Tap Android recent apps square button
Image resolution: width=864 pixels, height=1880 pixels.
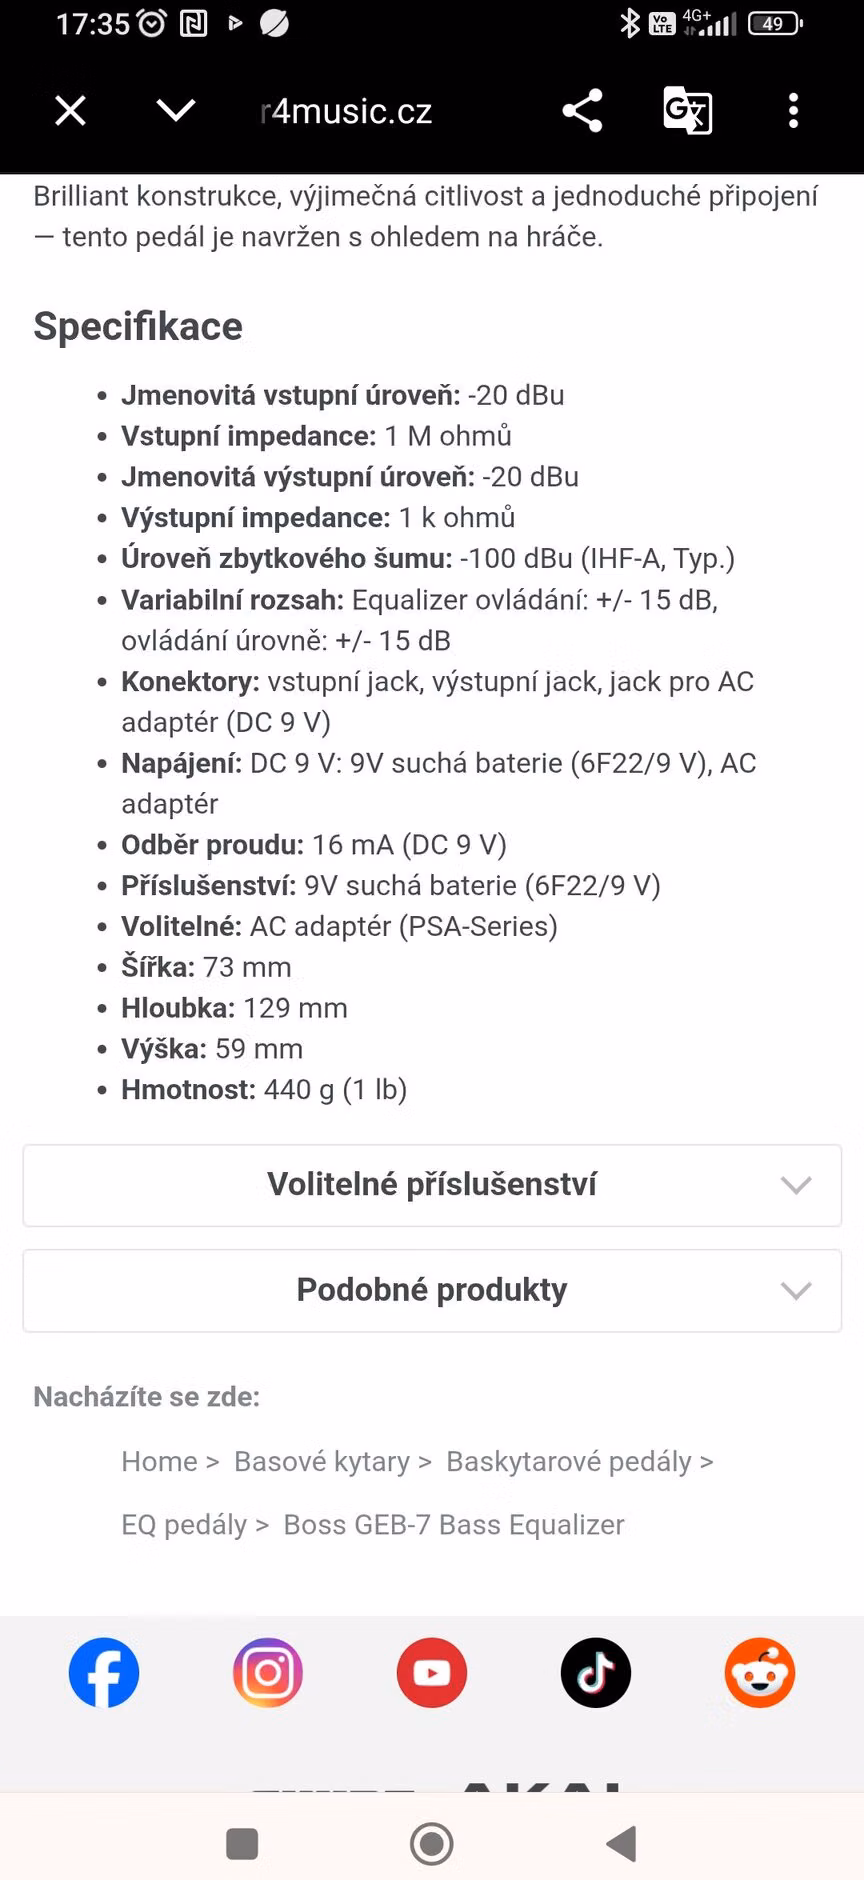coord(242,1843)
